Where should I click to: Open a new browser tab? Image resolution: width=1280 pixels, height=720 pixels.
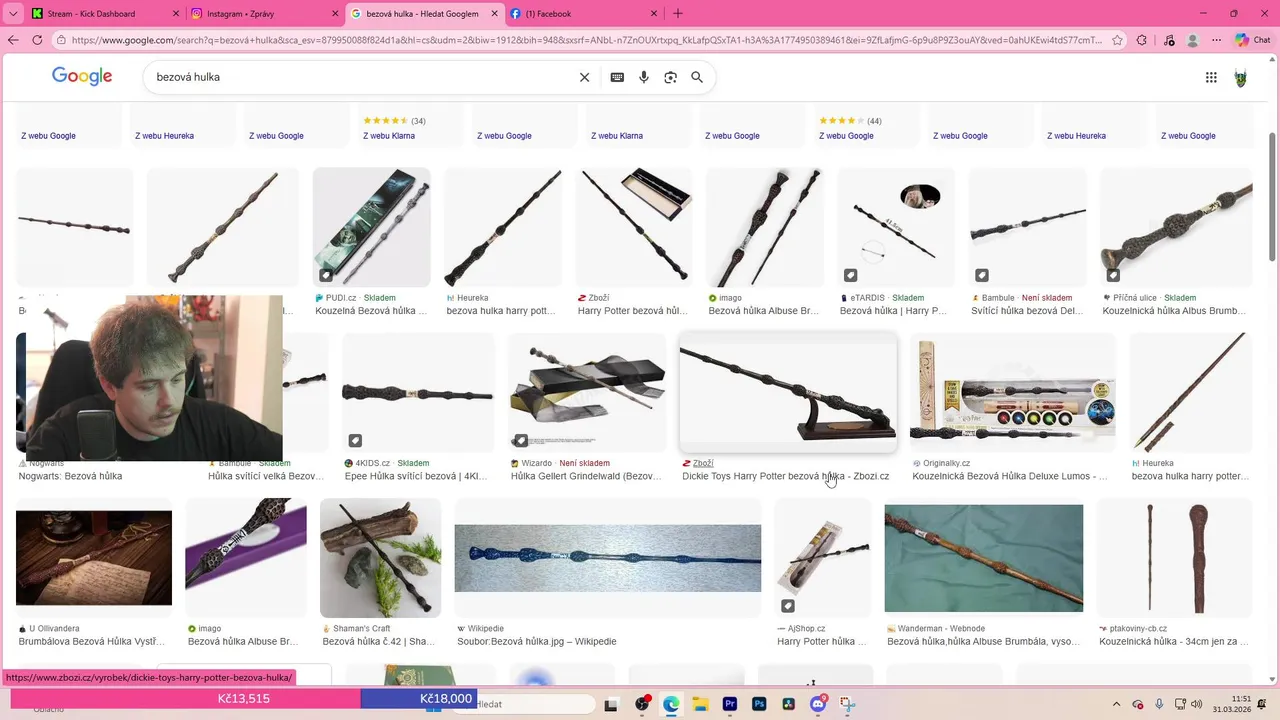(x=678, y=13)
